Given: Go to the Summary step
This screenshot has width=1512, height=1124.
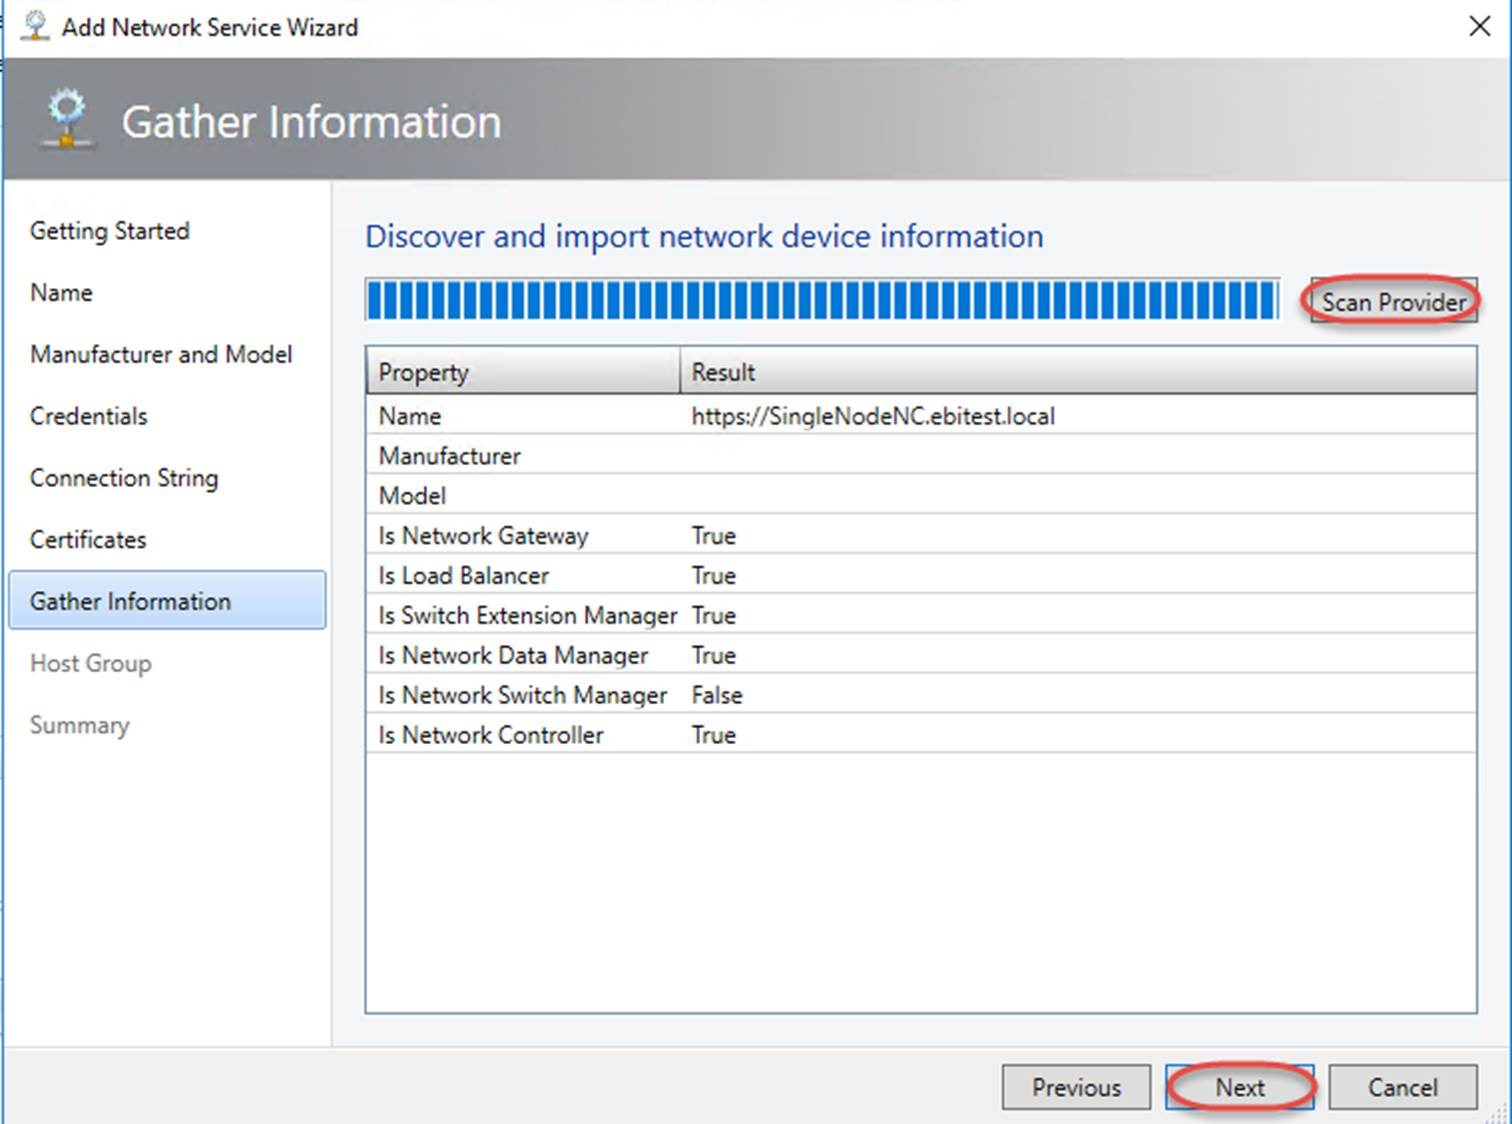Looking at the screenshot, I should click(x=80, y=725).
